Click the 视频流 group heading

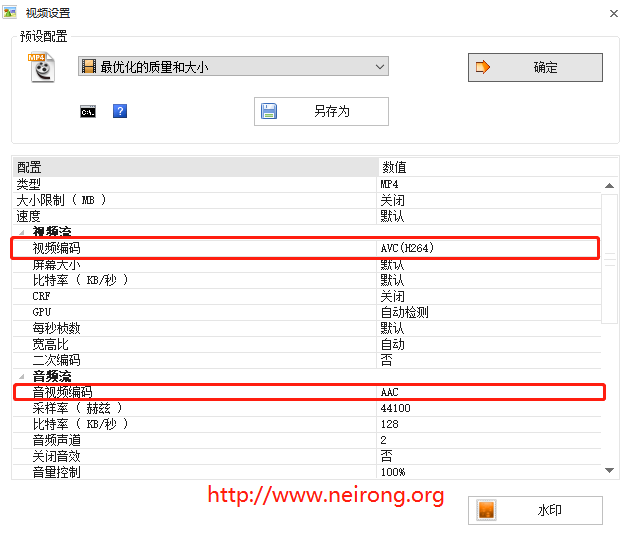pos(52,232)
